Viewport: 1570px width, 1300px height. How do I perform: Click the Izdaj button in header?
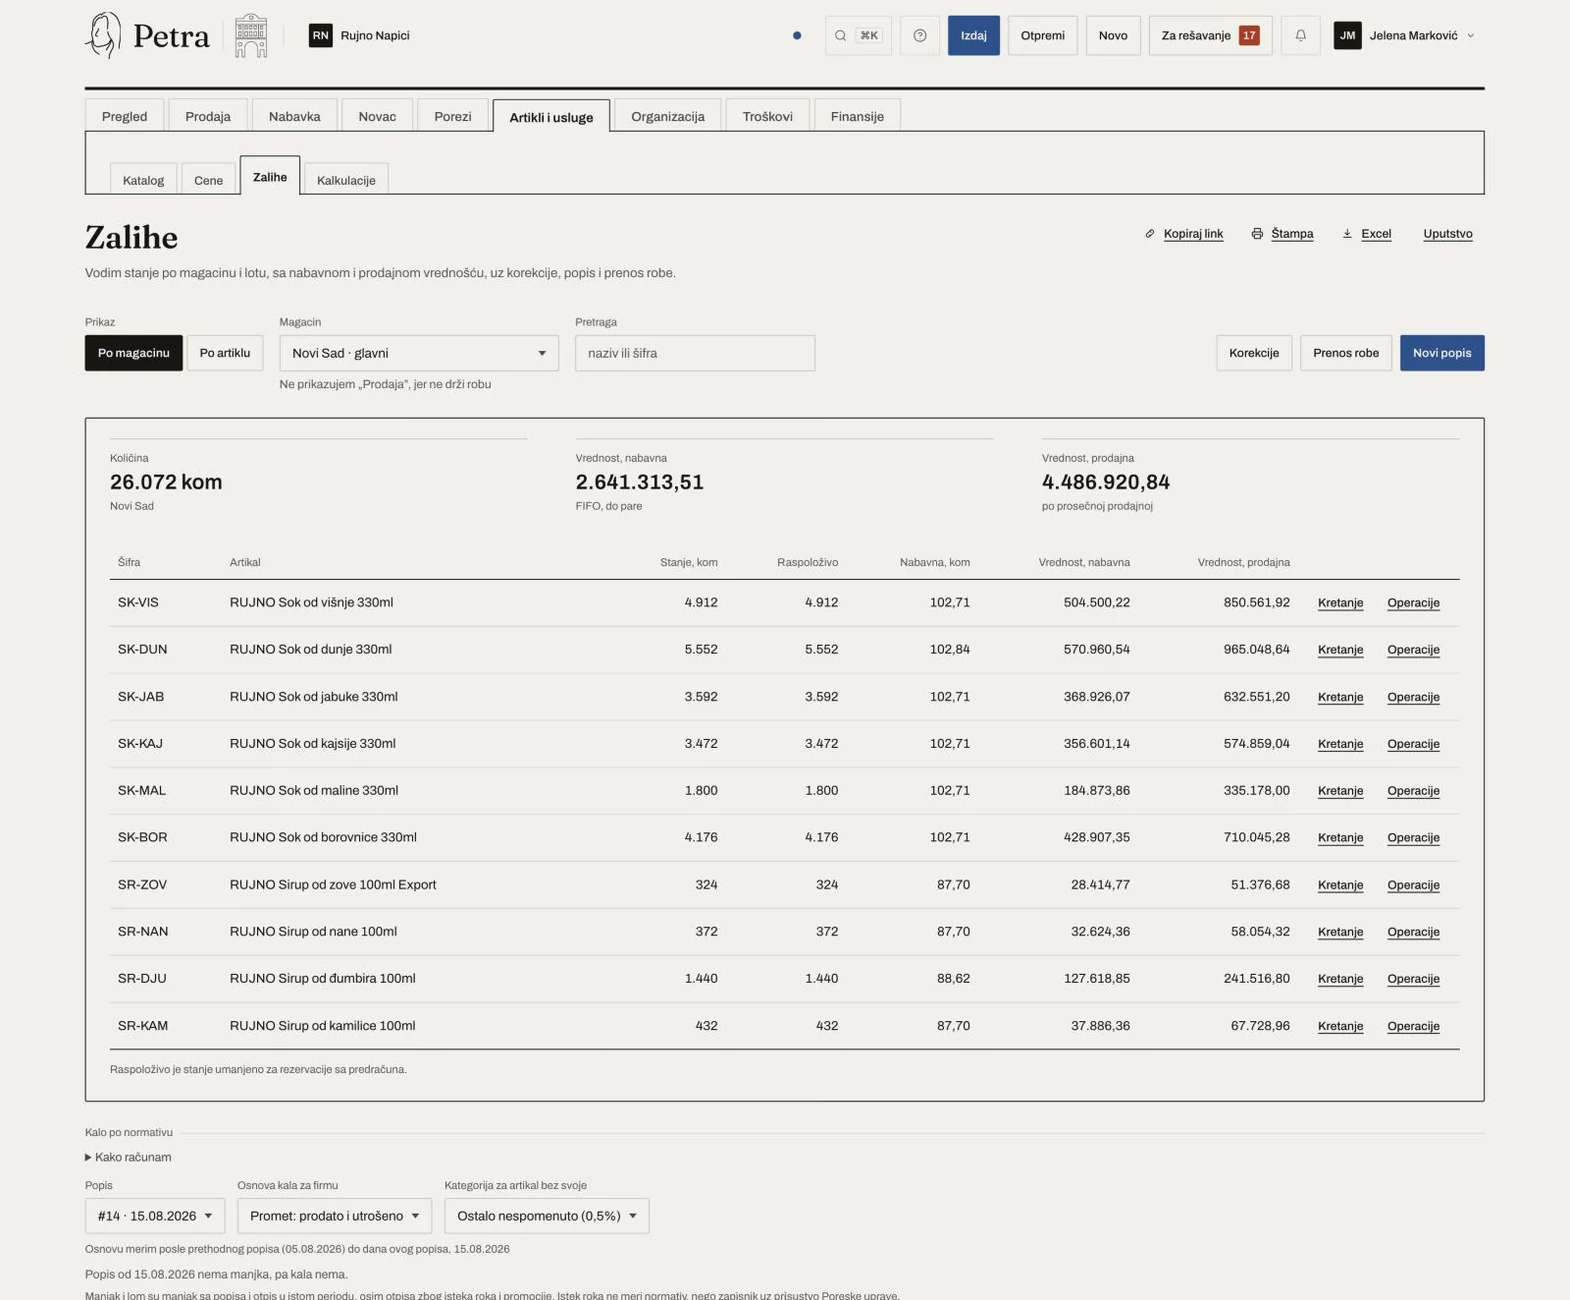pyautogui.click(x=974, y=36)
